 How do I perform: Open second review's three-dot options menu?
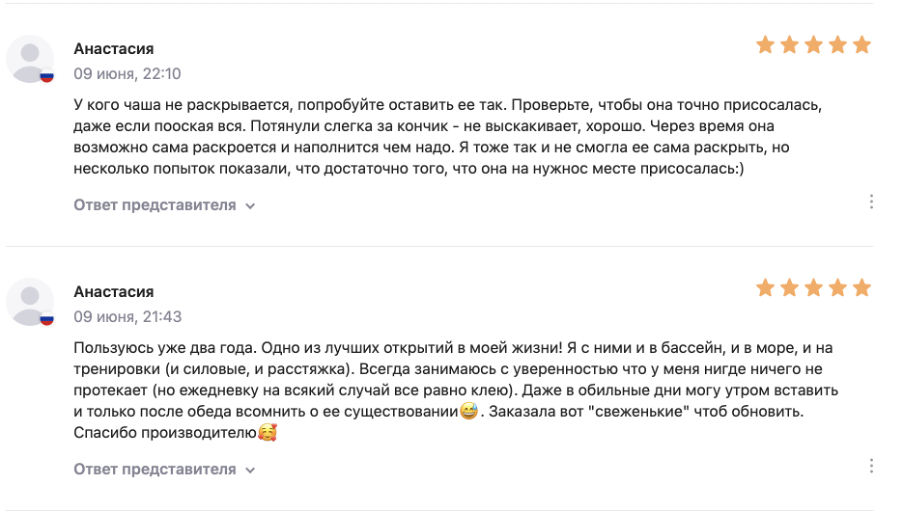[871, 466]
